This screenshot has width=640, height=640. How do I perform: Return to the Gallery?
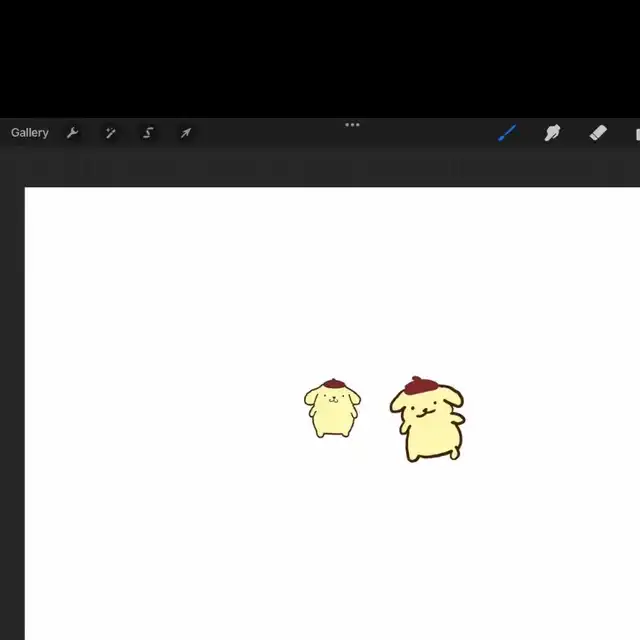[29, 132]
